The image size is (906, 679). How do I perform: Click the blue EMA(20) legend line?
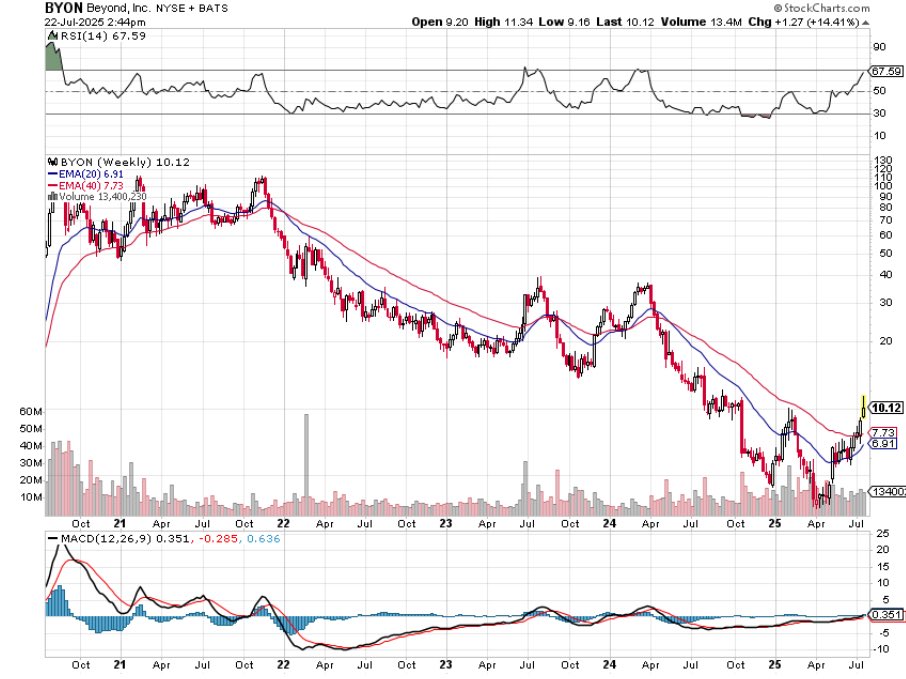coord(52,174)
